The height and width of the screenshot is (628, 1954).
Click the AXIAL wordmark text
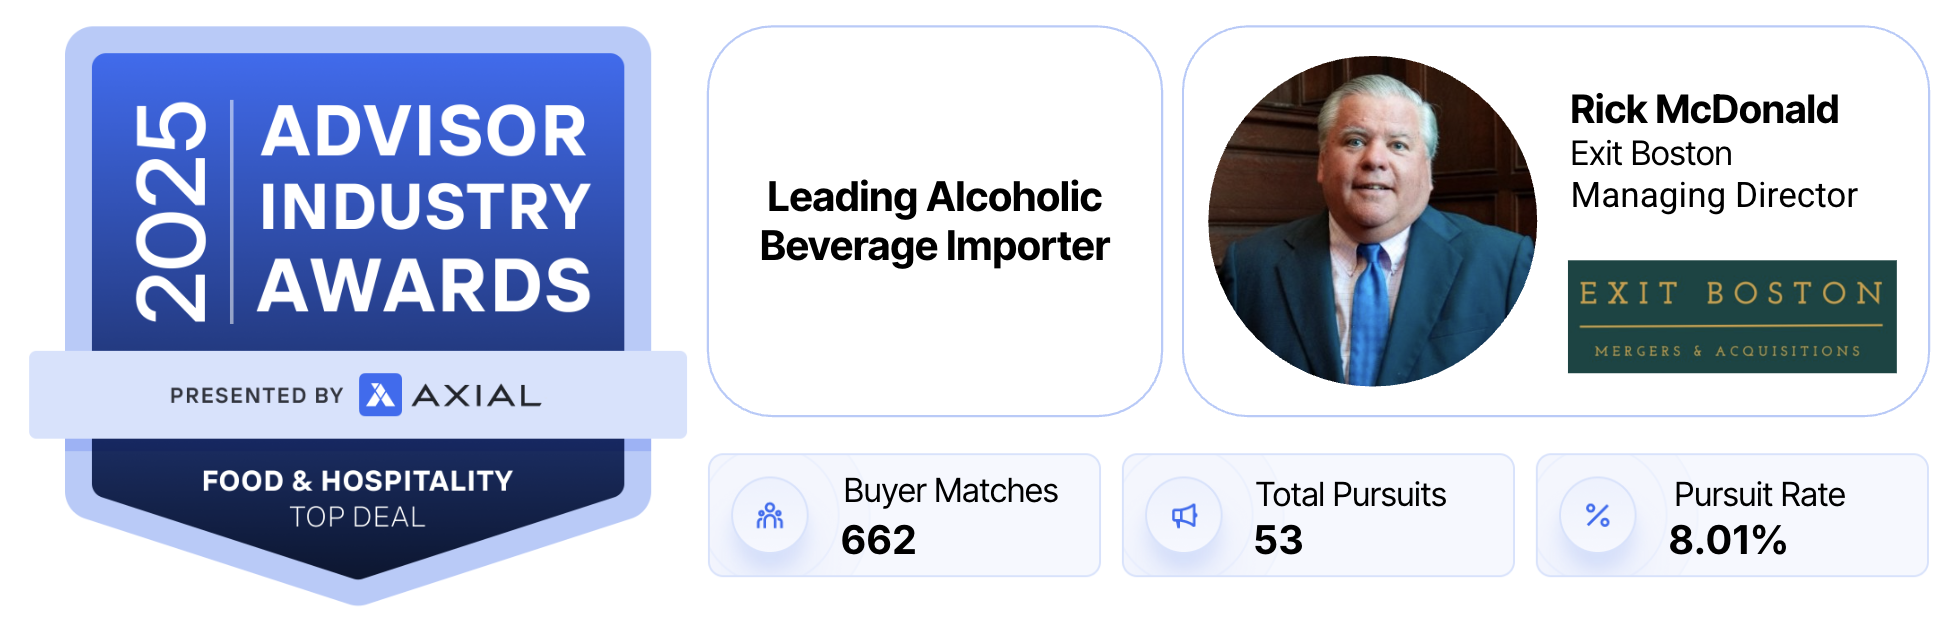click(477, 396)
